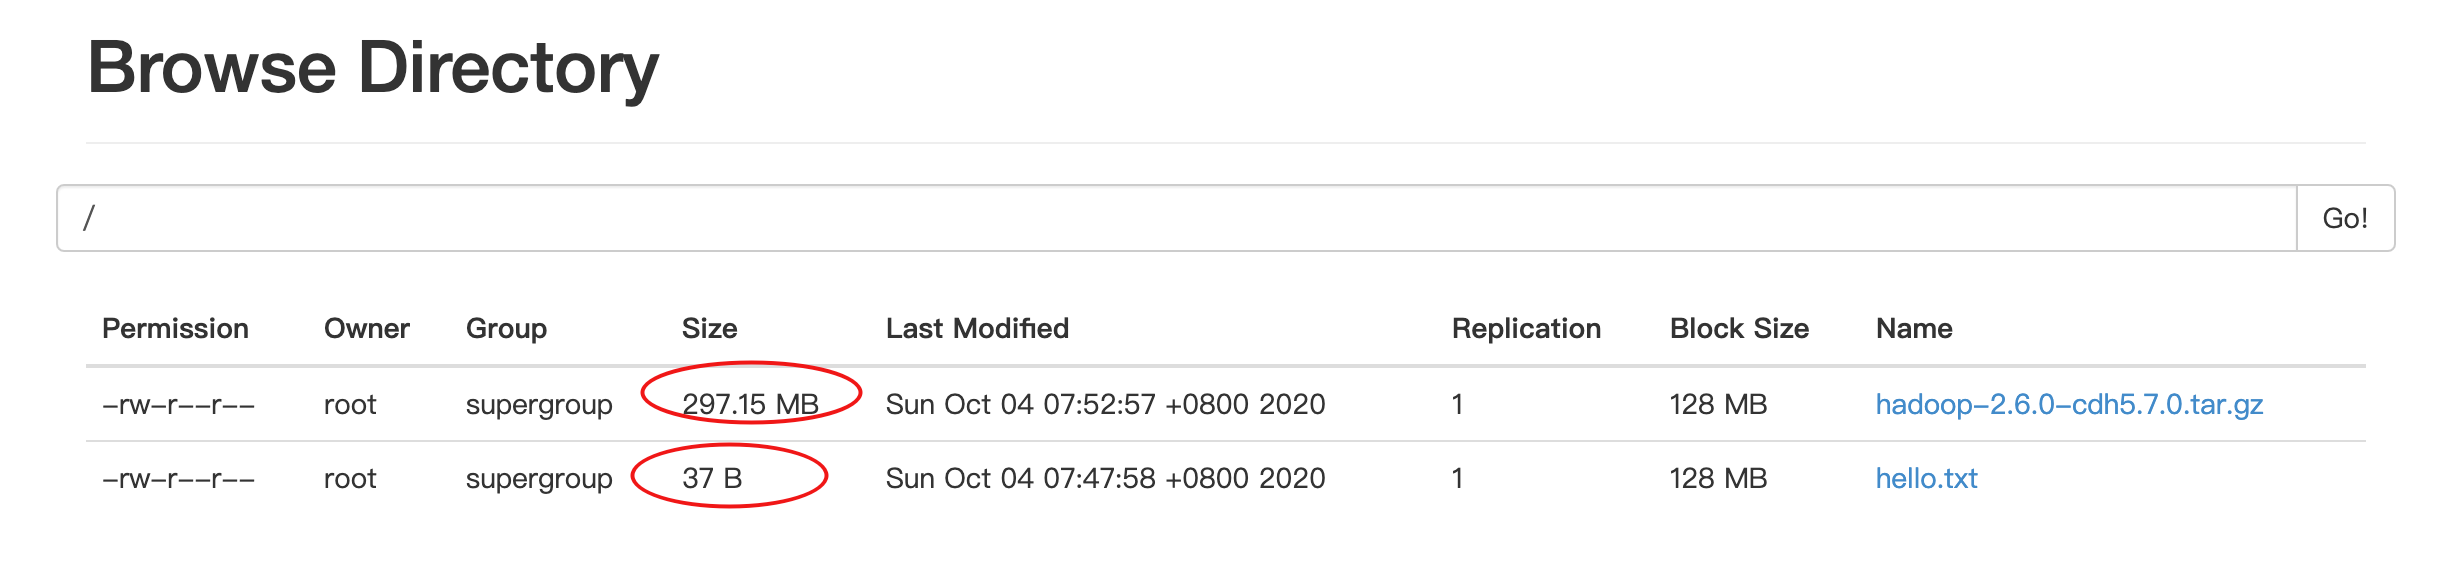Click the Block Size column header
Viewport: 2448px width, 572px height.
1739,328
